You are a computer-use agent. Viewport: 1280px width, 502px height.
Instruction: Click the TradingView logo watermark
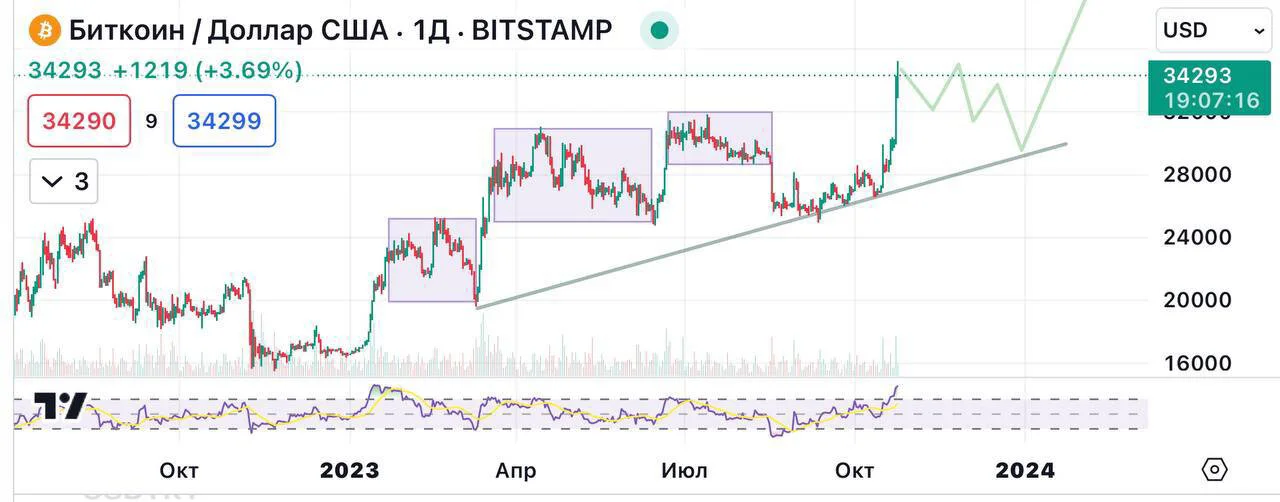(x=60, y=406)
